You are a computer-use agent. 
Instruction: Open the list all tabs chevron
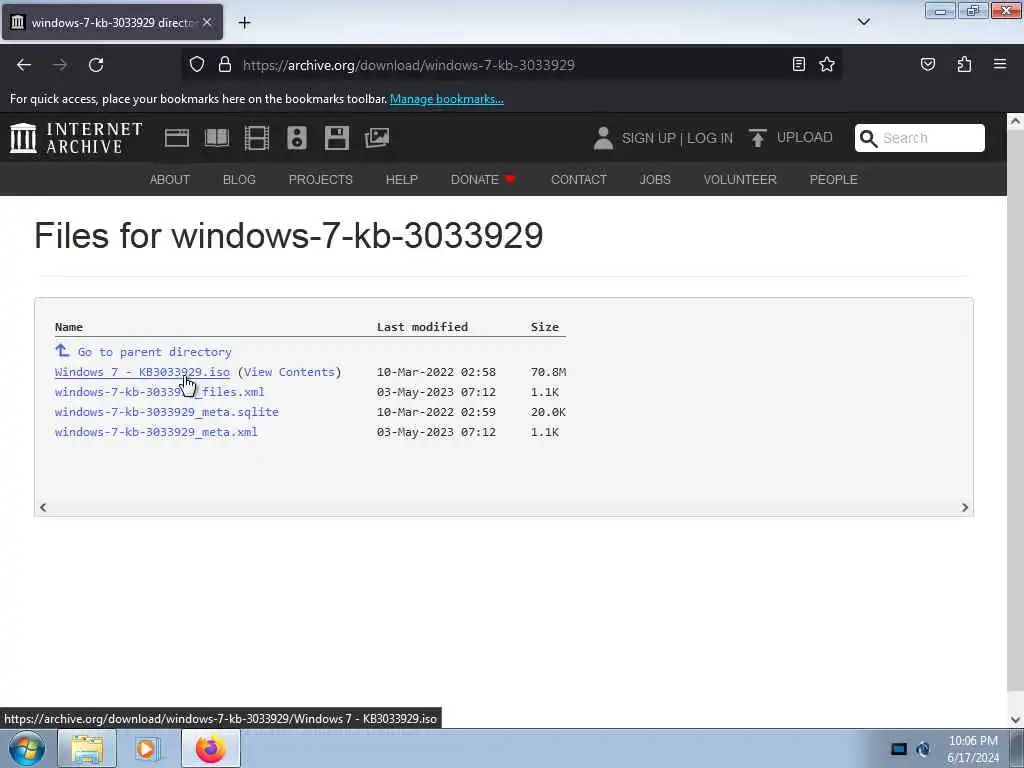(863, 22)
